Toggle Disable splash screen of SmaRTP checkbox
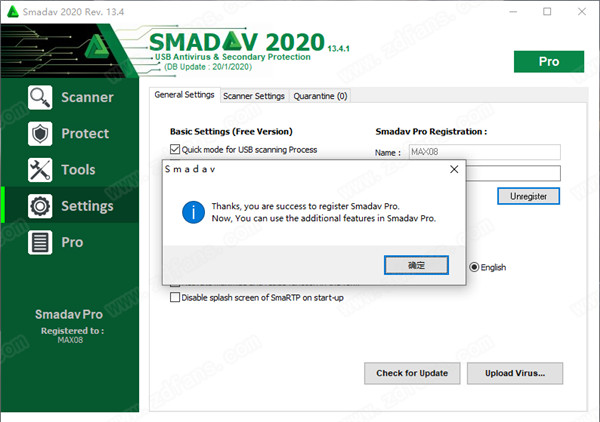The height and width of the screenshot is (422, 600). point(175,297)
